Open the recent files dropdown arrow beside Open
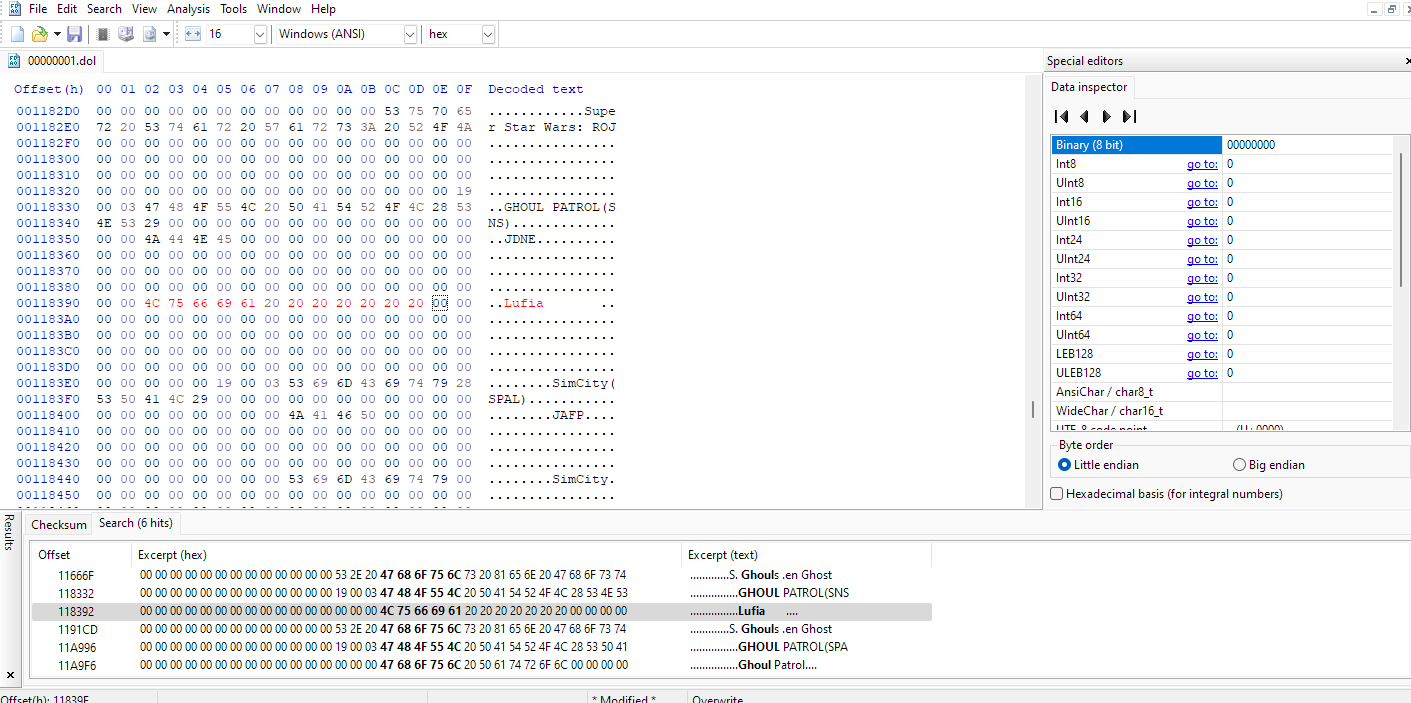 [57, 34]
